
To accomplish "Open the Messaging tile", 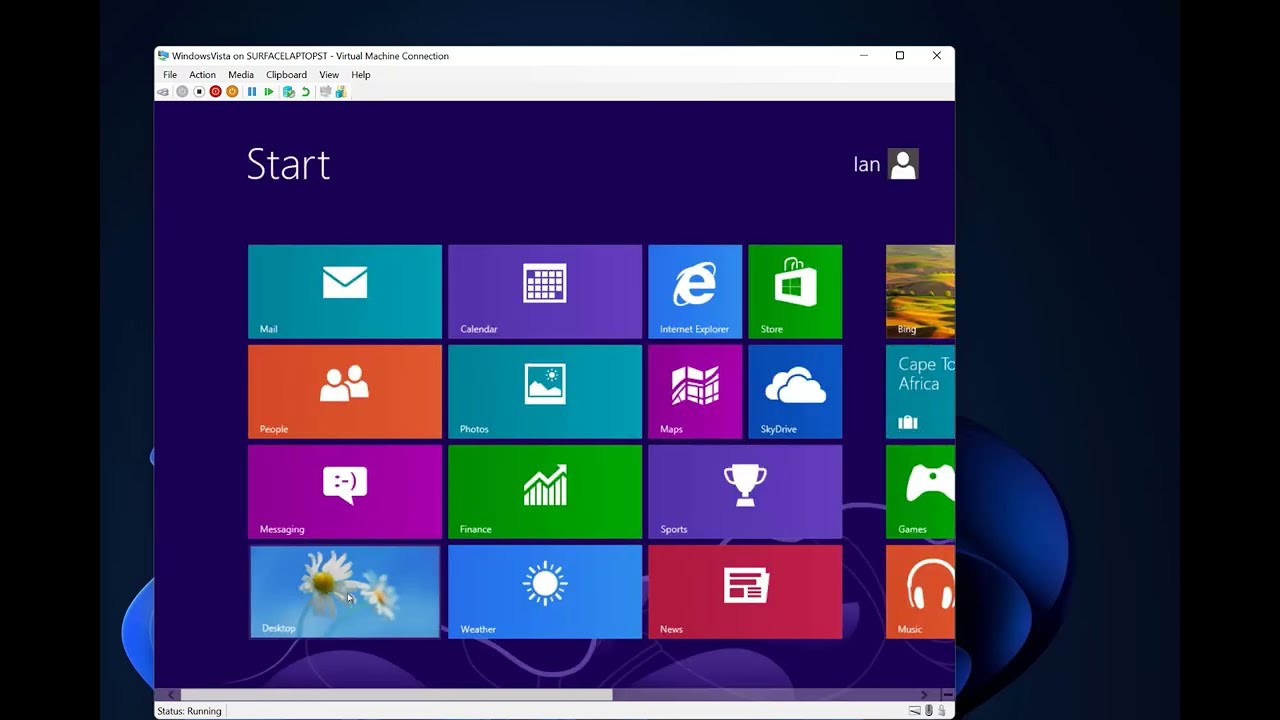I will pos(345,491).
